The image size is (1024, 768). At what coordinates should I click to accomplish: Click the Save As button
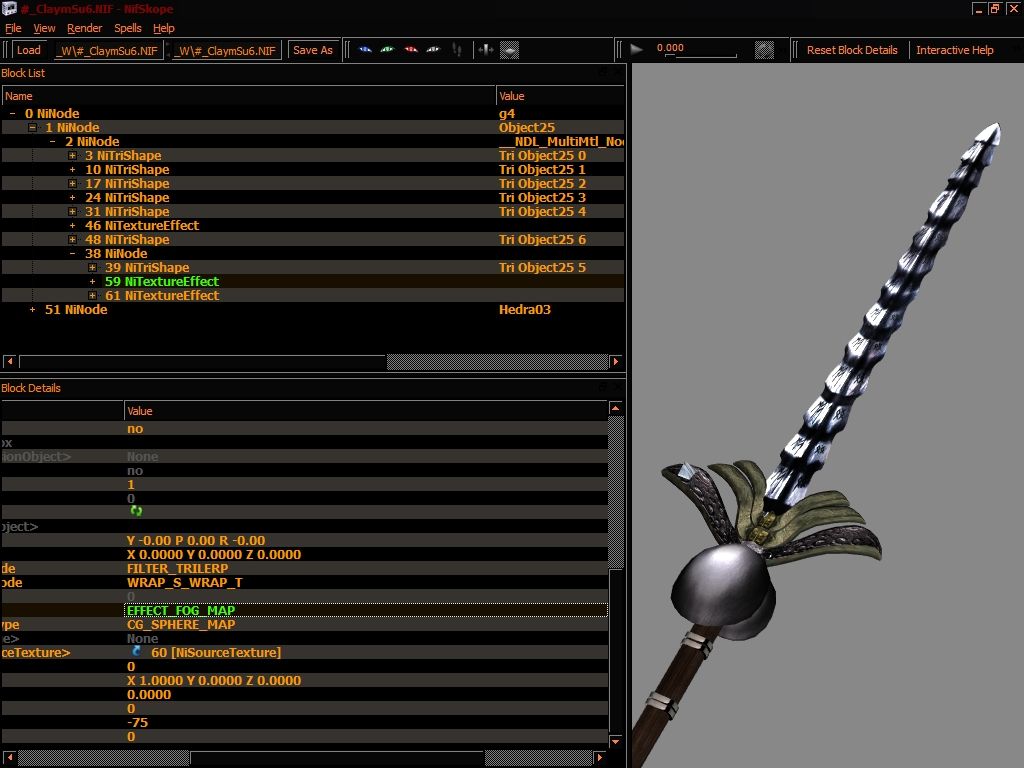coord(313,50)
